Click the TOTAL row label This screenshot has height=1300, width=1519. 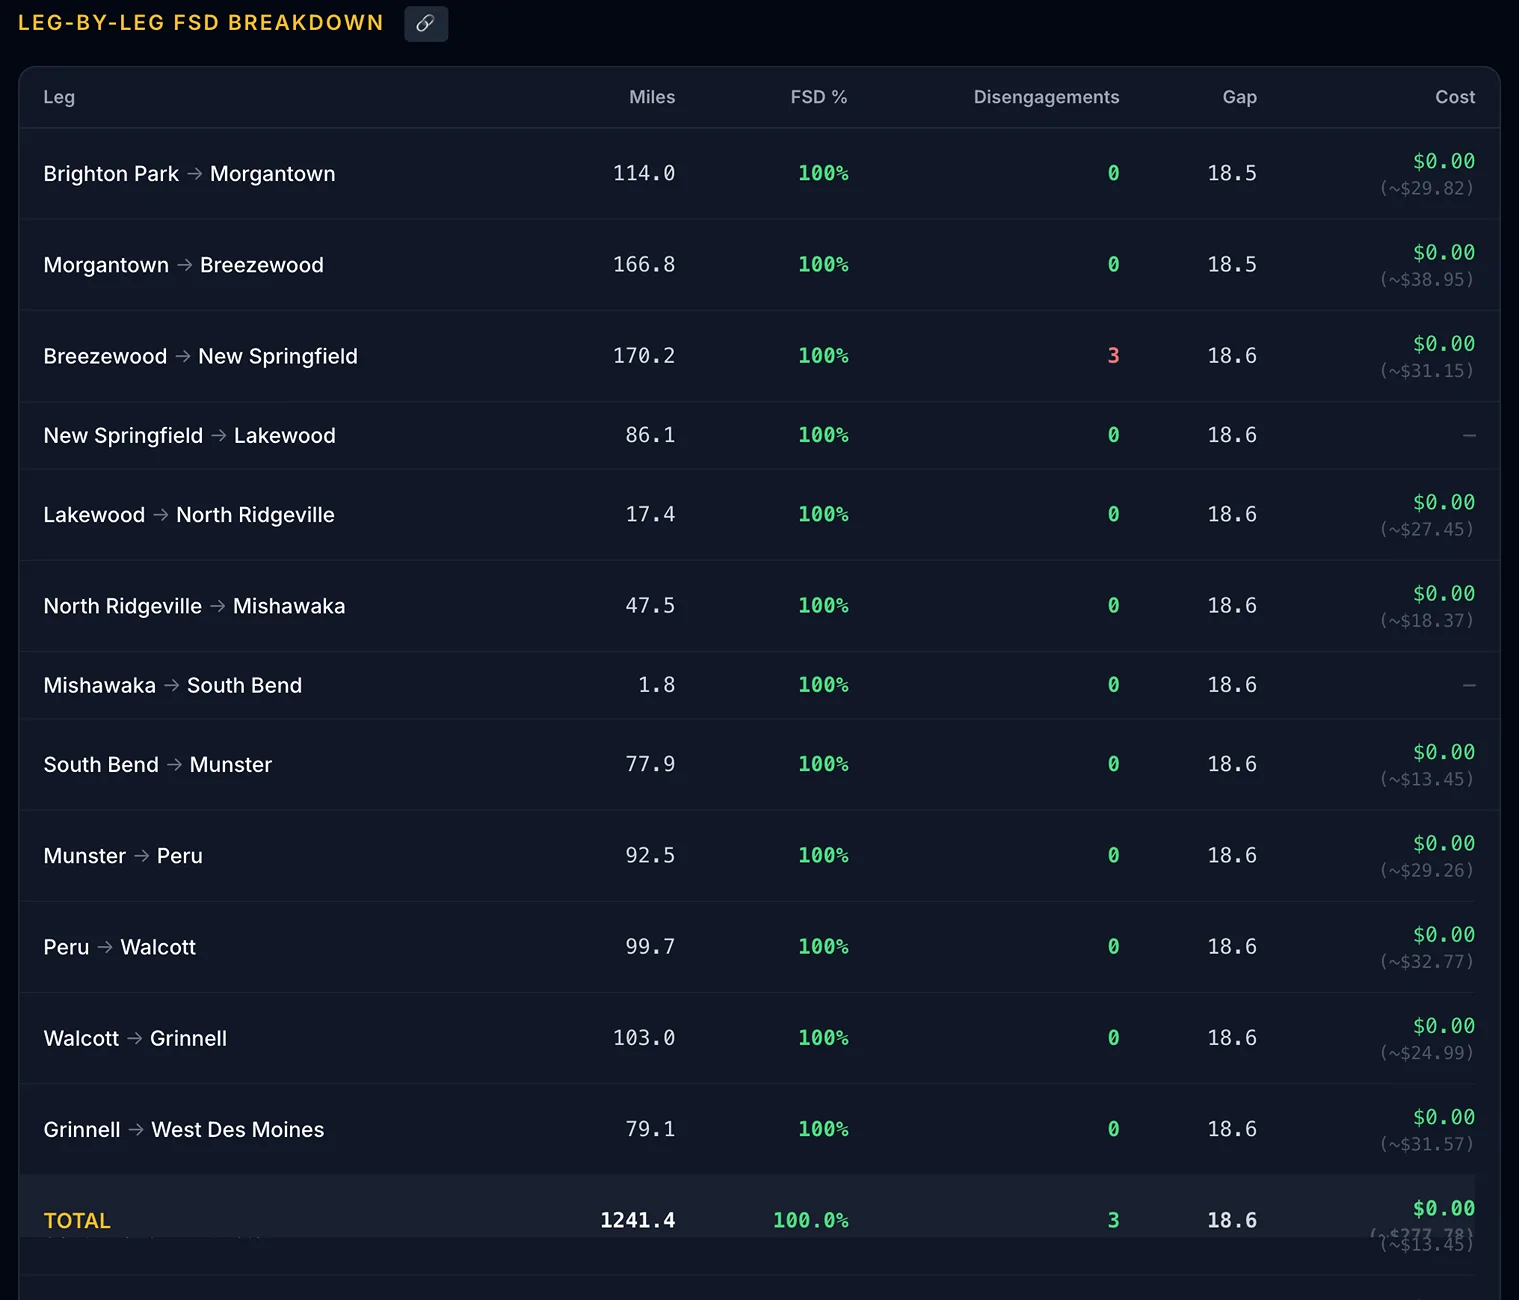pos(77,1221)
